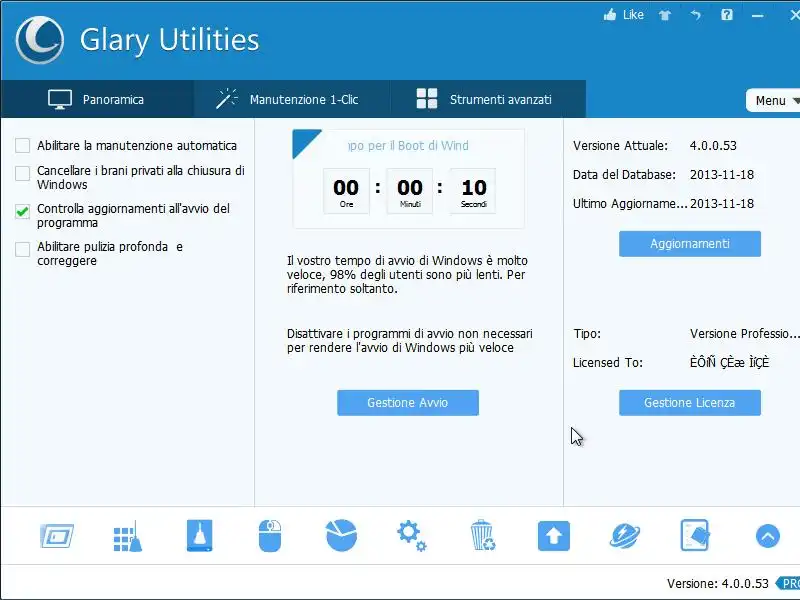Launch the file shredder document icon
The image size is (800, 600).
pos(695,535)
